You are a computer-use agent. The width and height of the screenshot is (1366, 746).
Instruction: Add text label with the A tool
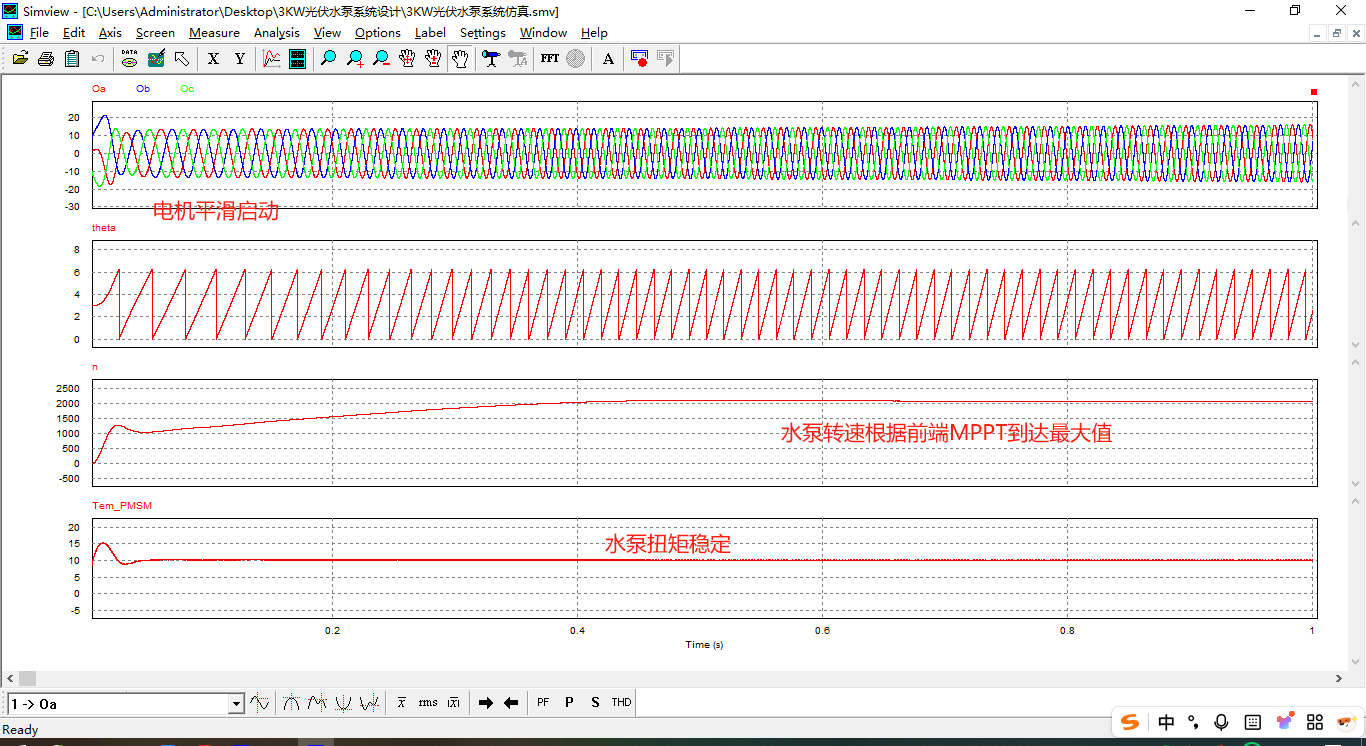tap(608, 59)
